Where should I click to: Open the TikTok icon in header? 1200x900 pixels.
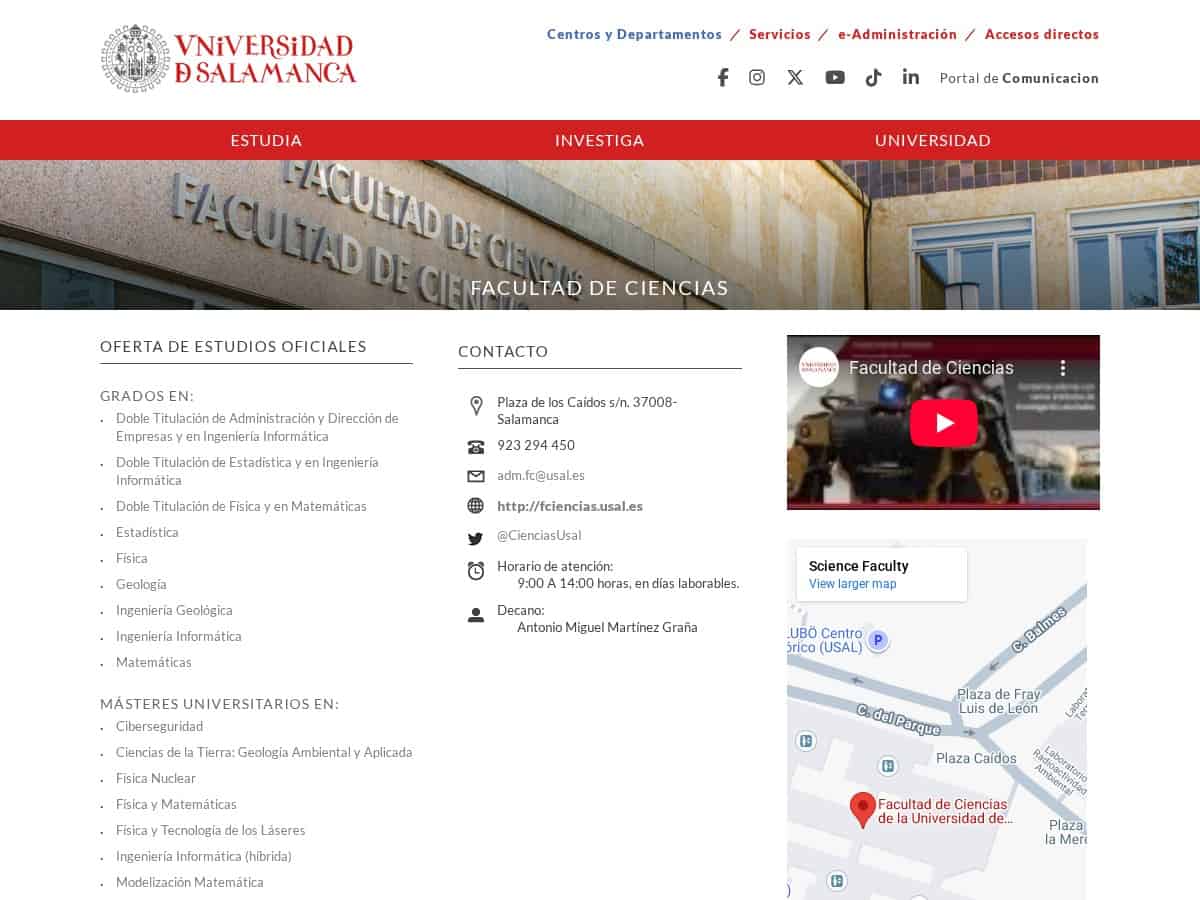(x=873, y=77)
